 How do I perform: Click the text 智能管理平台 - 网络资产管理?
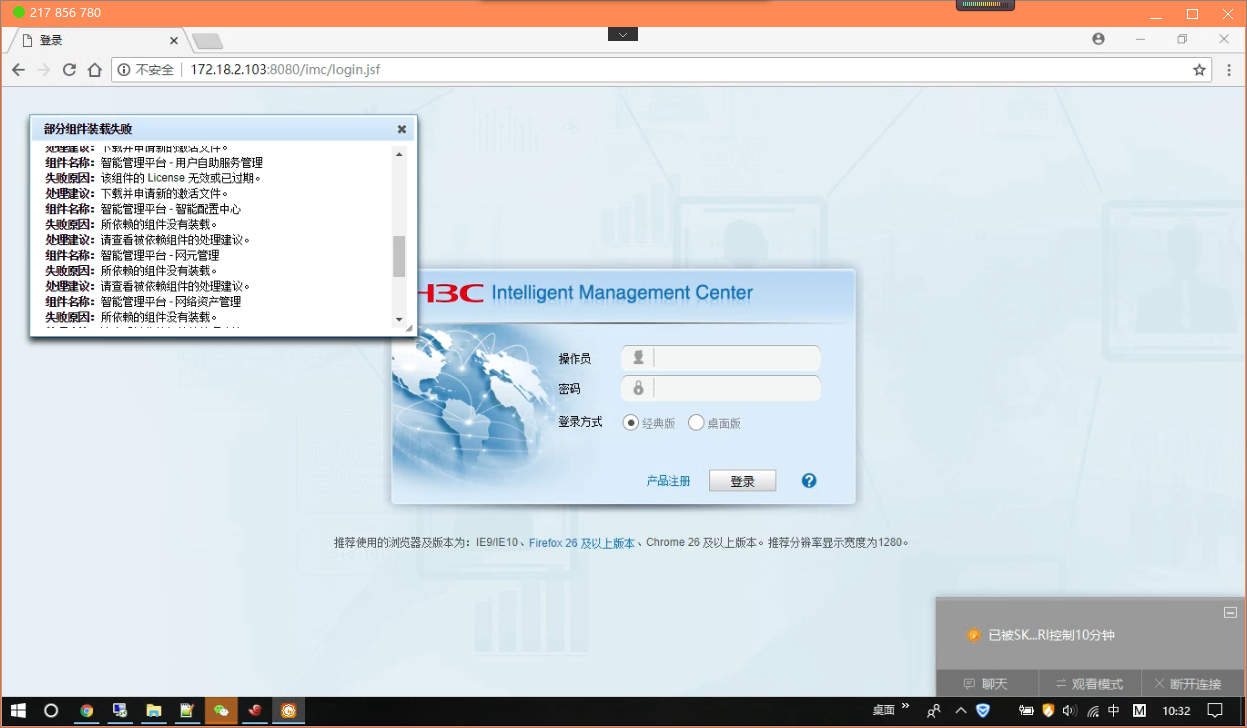(x=171, y=301)
